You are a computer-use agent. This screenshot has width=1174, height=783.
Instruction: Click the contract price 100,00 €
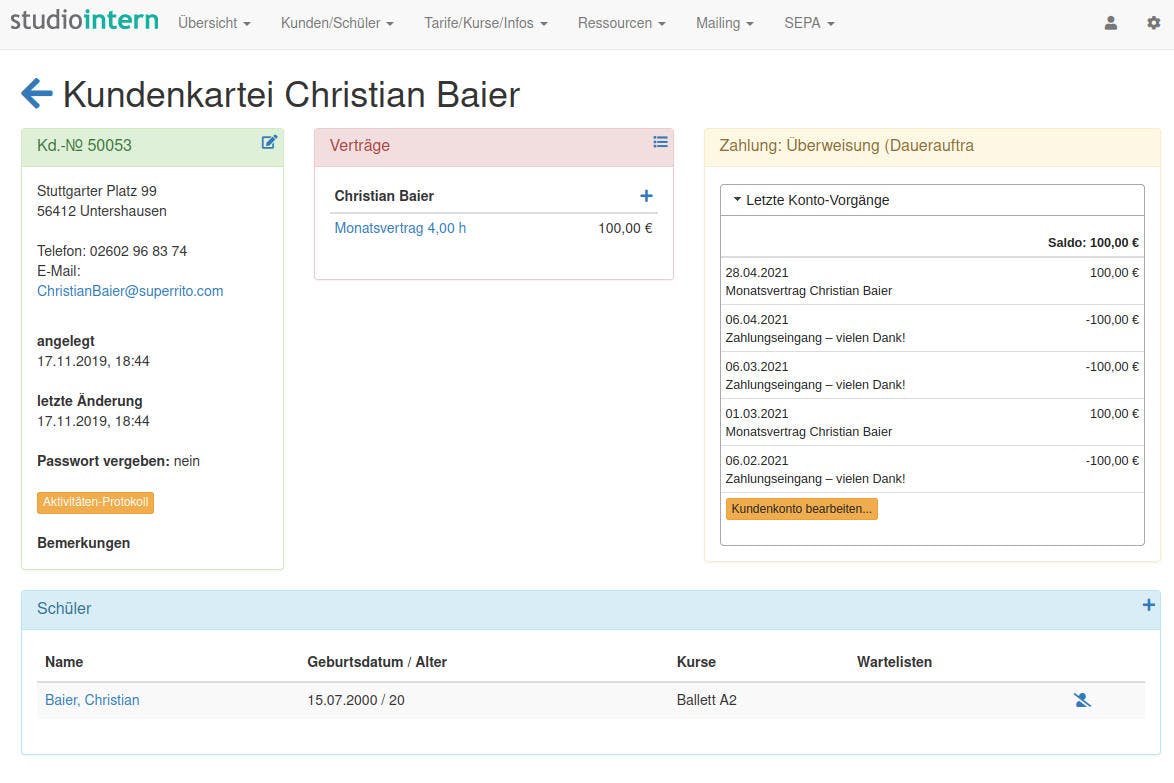(625, 228)
